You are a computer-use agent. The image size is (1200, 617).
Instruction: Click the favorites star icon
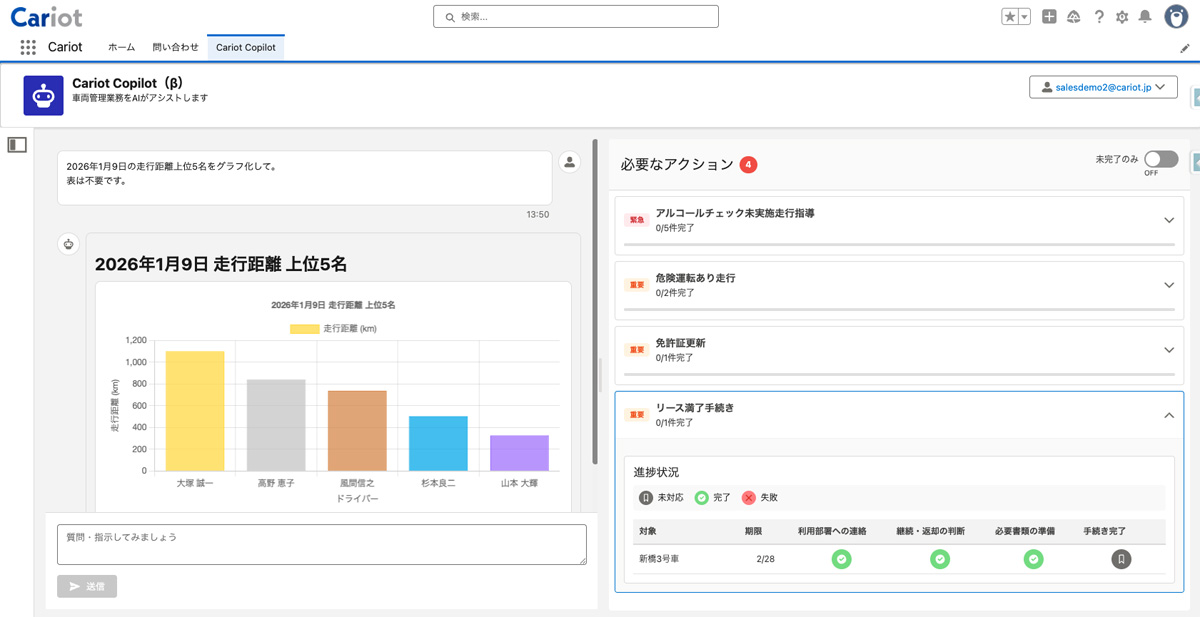click(x=1010, y=17)
